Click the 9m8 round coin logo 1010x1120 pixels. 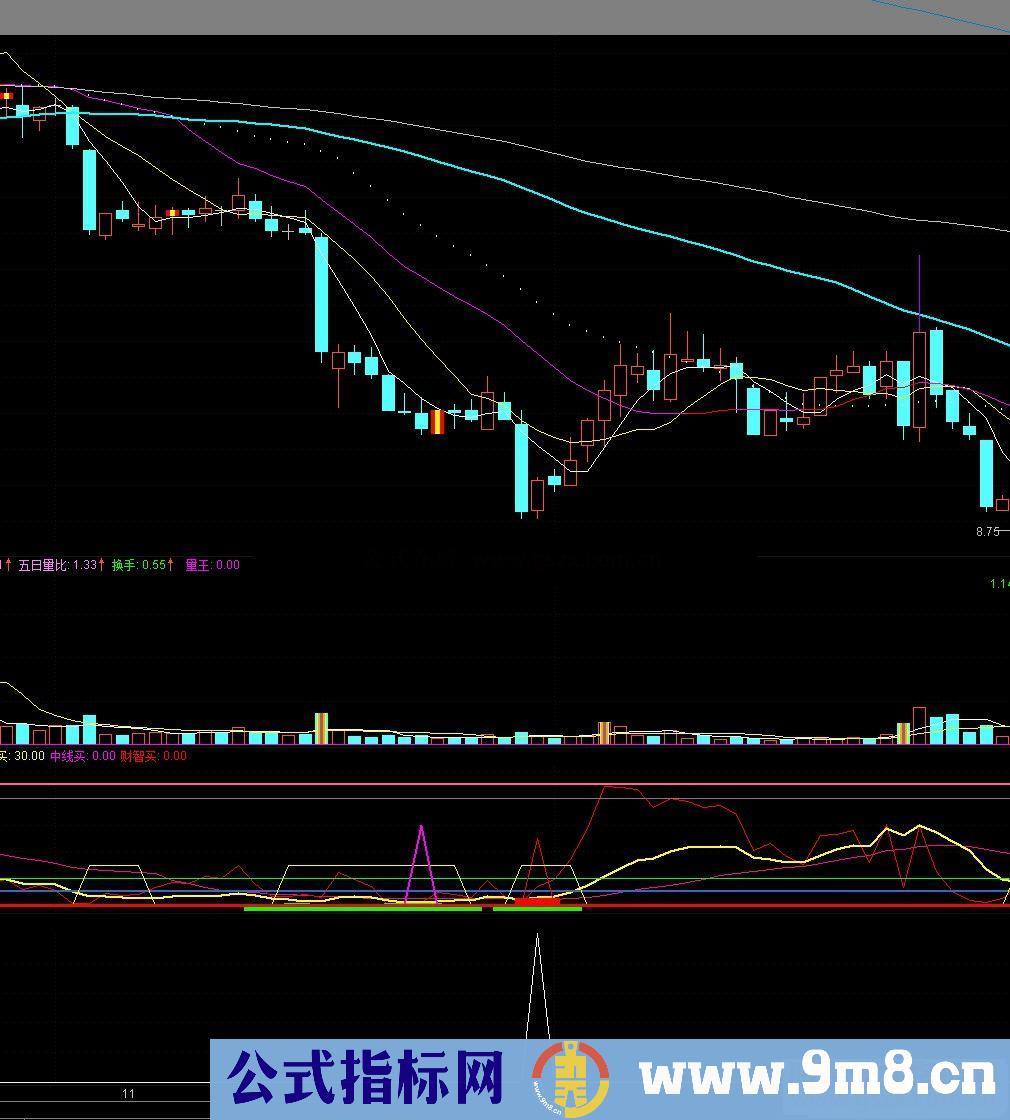(570, 1078)
